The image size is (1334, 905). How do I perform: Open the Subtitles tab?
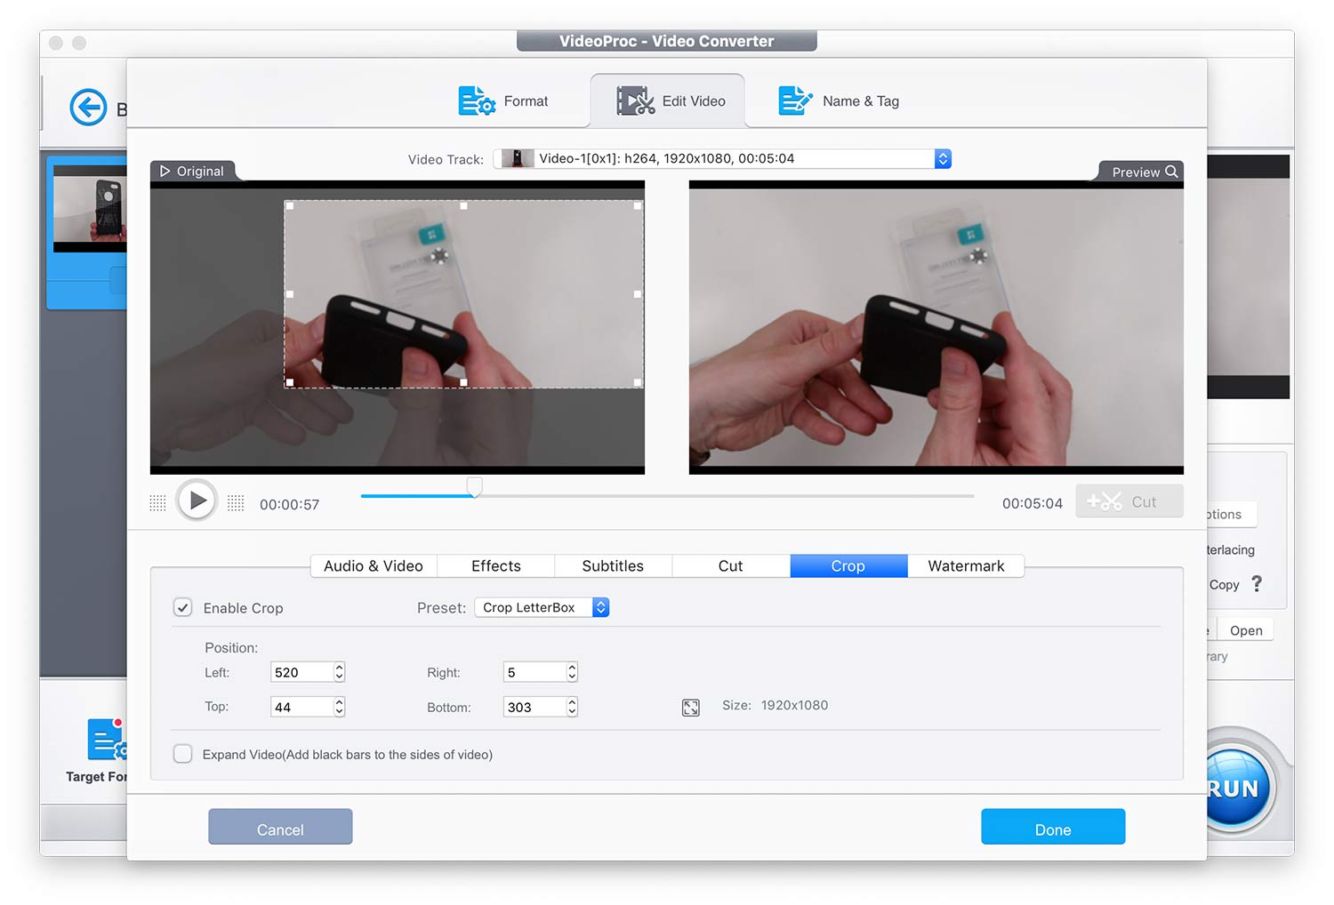(x=612, y=566)
